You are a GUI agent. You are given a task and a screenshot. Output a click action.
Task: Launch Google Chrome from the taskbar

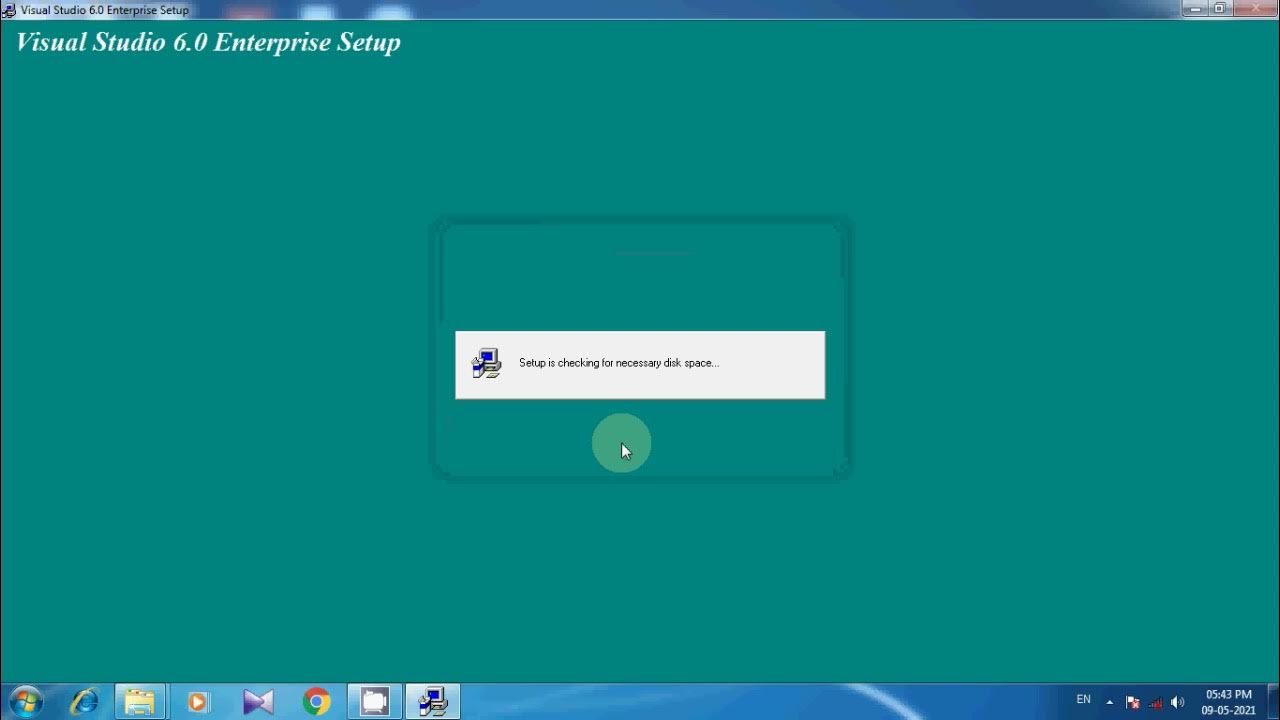click(317, 702)
